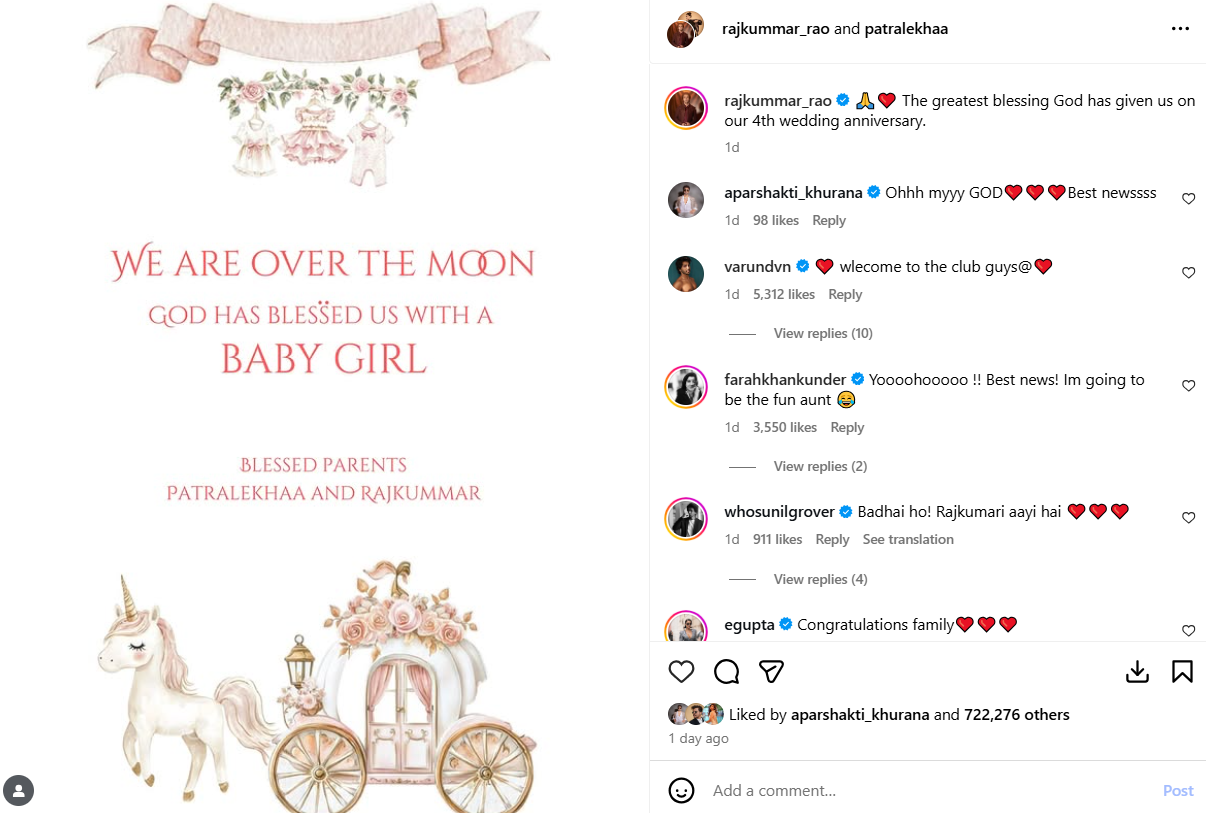The width and height of the screenshot is (1206, 813).
Task: Save post with the bookmark icon
Action: (1182, 672)
